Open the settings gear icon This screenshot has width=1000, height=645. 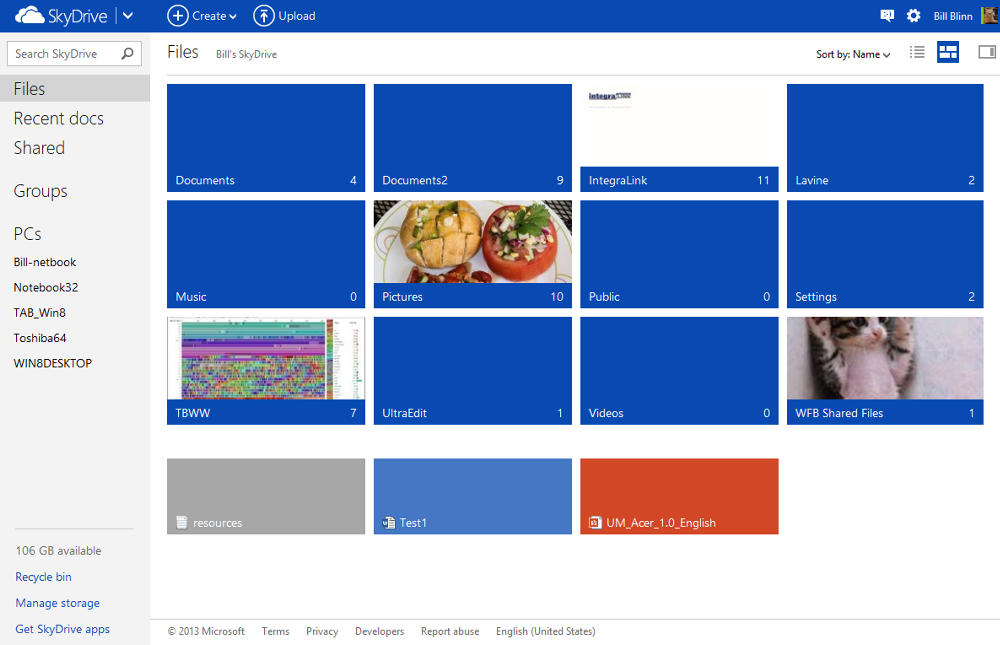913,15
